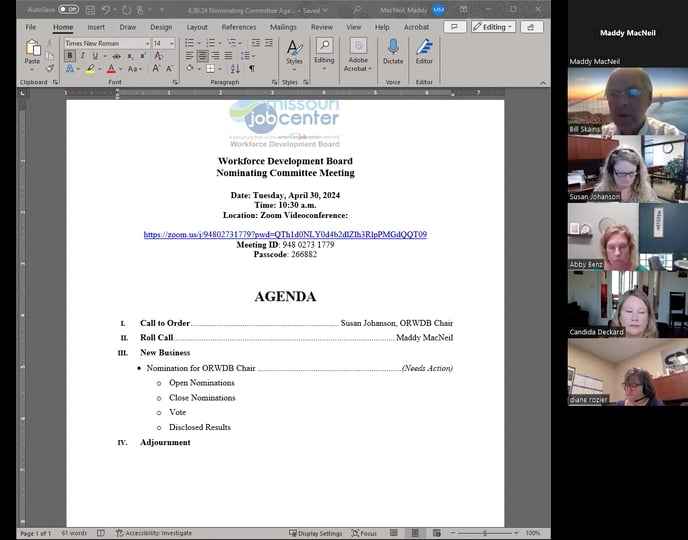688x540 pixels.
Task: Open Display Settings in status bar
Action: [315, 533]
